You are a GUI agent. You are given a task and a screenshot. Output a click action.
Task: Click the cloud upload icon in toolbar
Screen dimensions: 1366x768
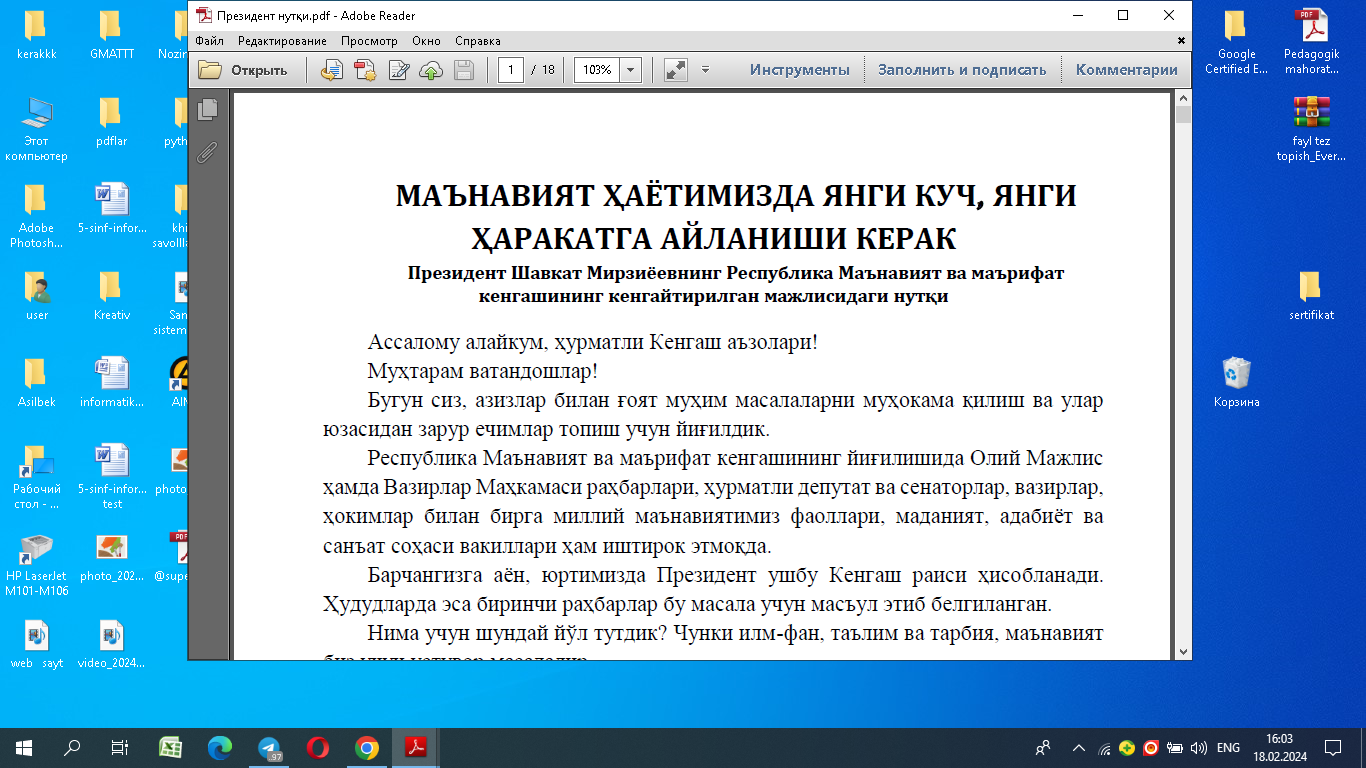[431, 70]
